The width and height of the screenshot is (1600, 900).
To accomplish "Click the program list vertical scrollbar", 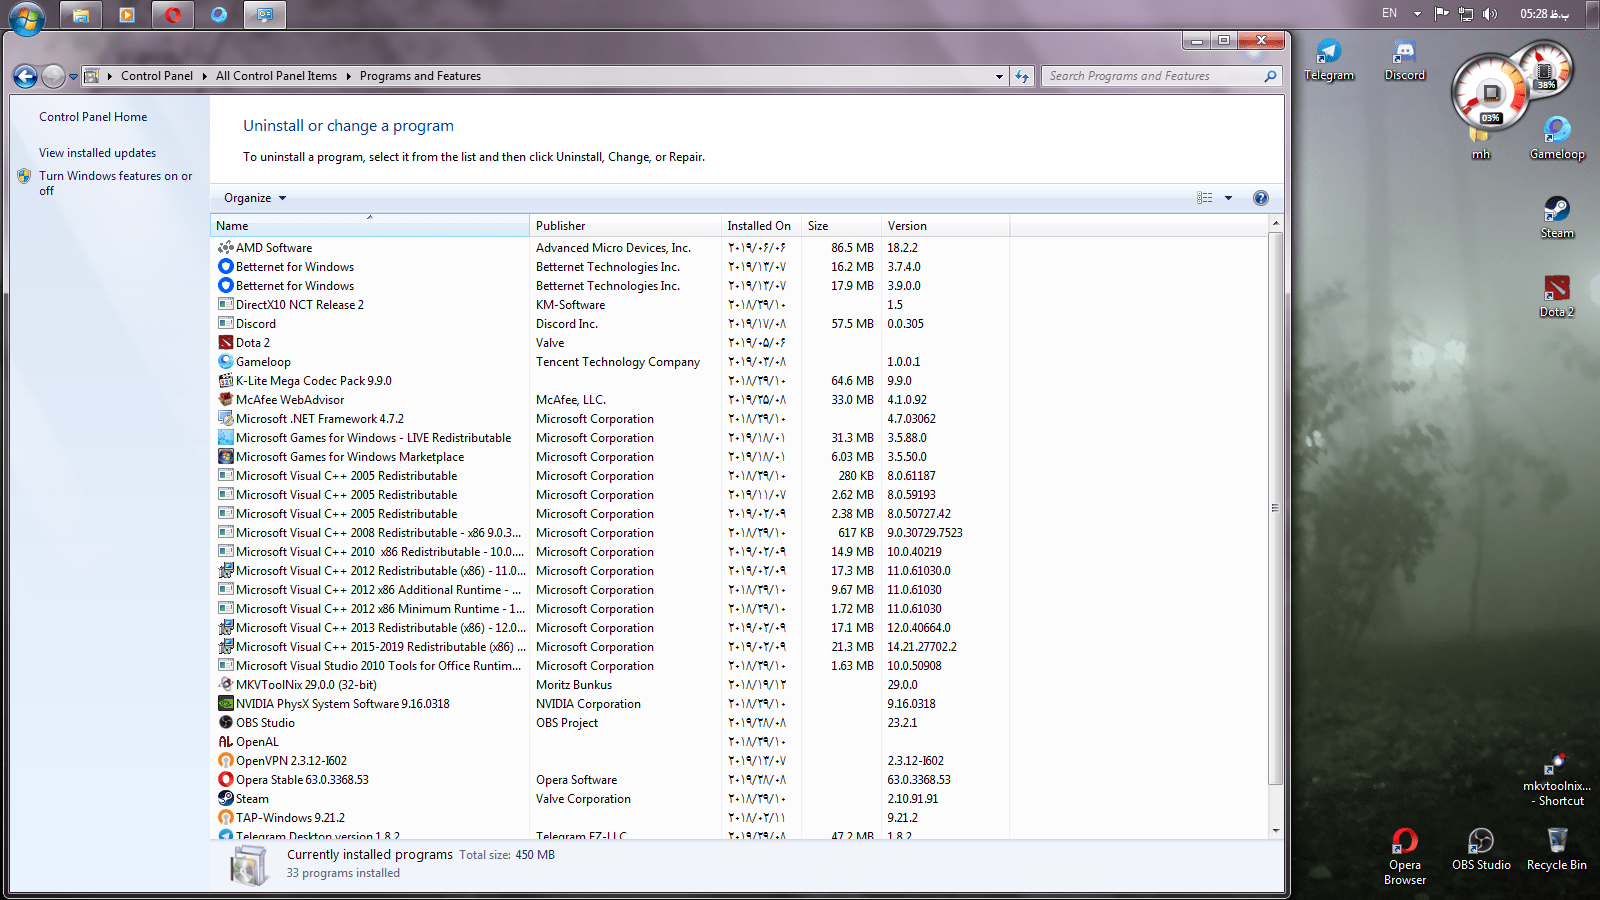I will 1275,508.
